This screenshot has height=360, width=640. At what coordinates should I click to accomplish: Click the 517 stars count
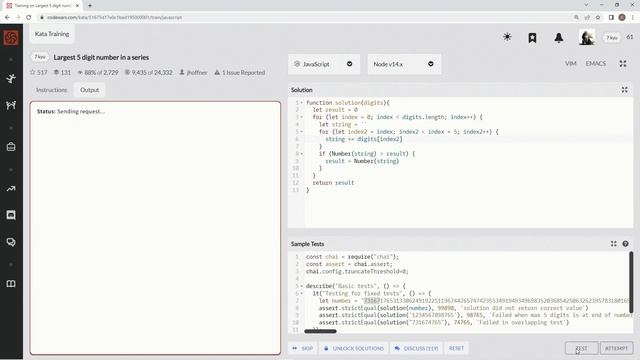pos(39,72)
